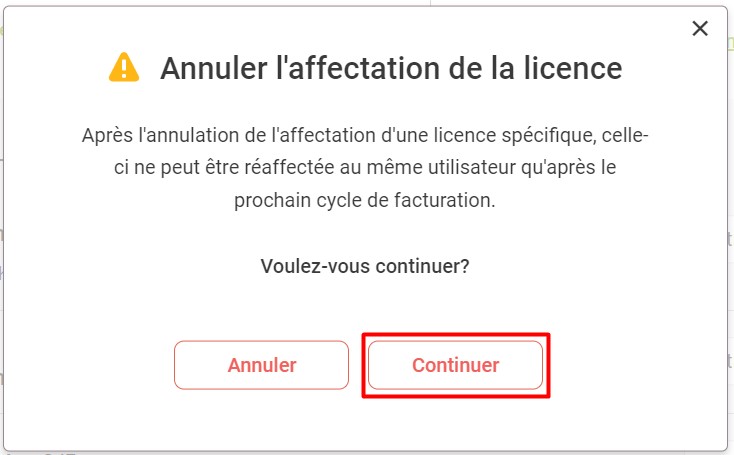This screenshot has height=455, width=734.
Task: Close the dialog with the X icon
Action: (x=700, y=29)
